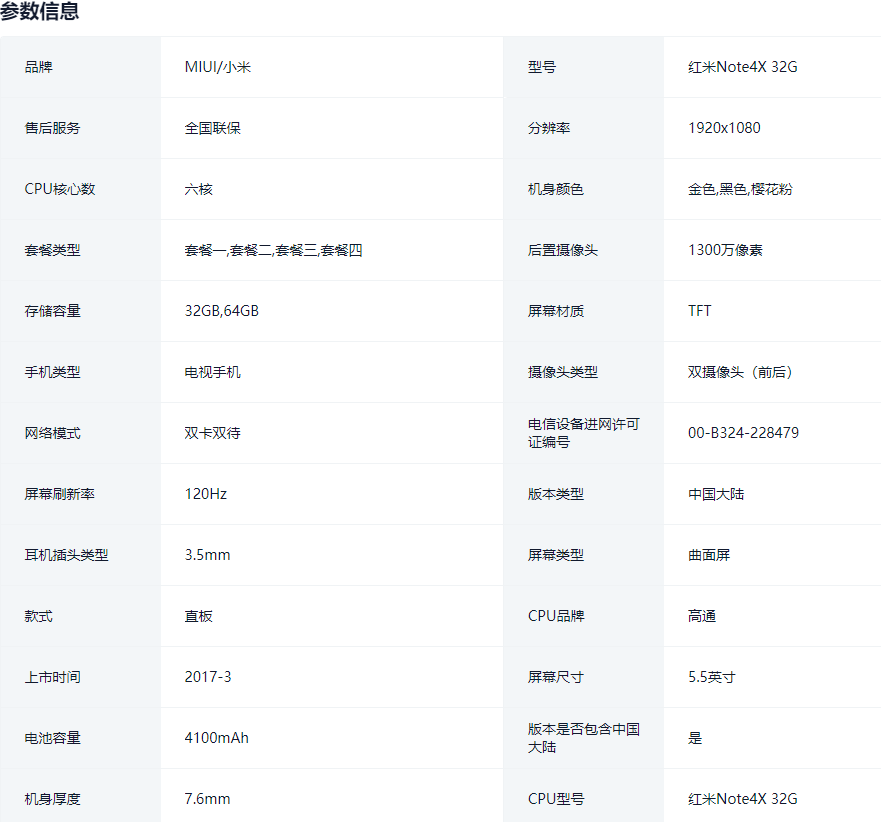Select the 机身颜色 label
The image size is (881, 822).
tap(556, 189)
